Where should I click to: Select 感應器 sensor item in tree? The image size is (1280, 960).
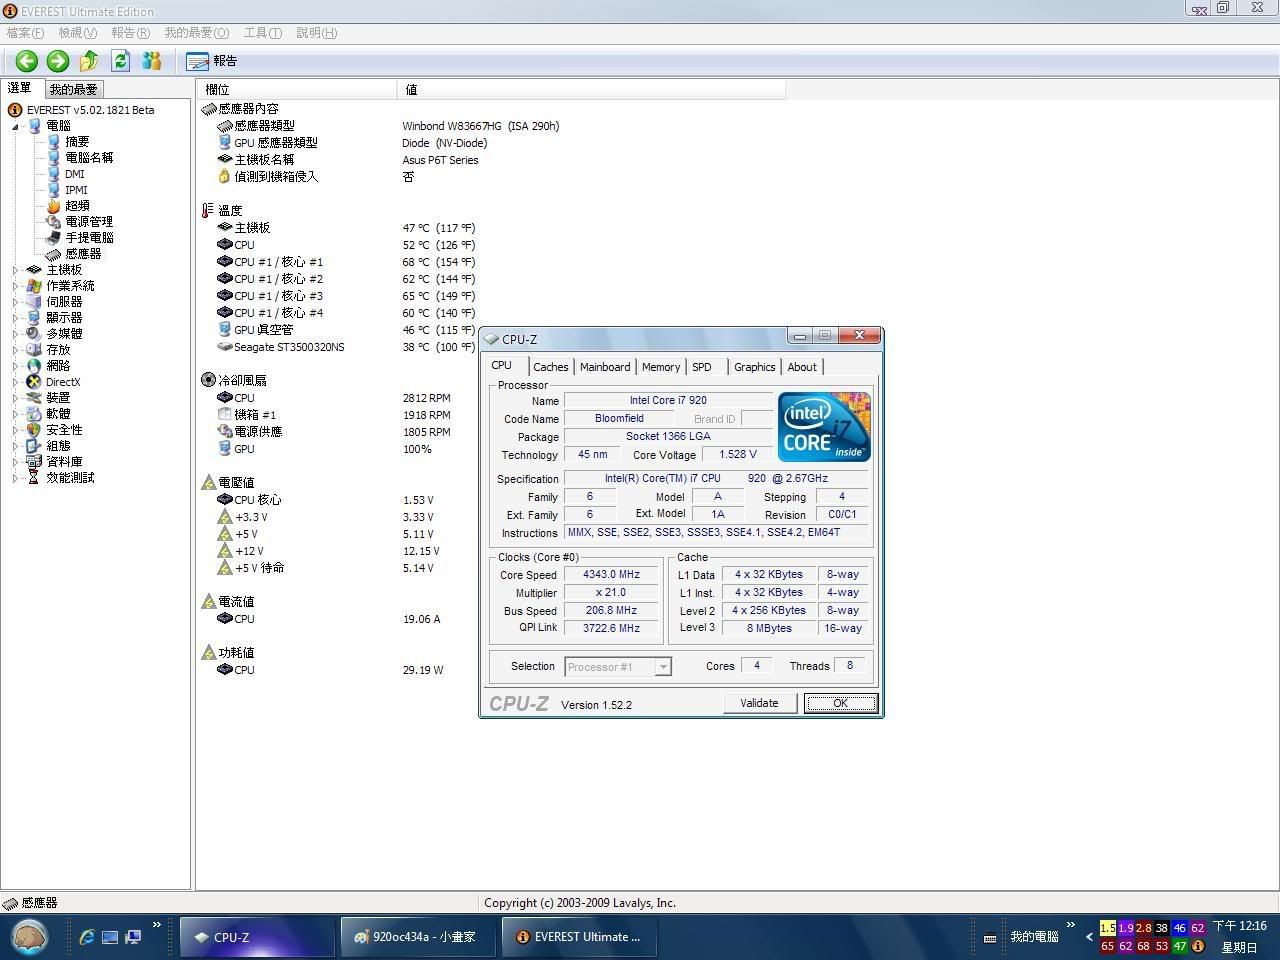(x=83, y=254)
